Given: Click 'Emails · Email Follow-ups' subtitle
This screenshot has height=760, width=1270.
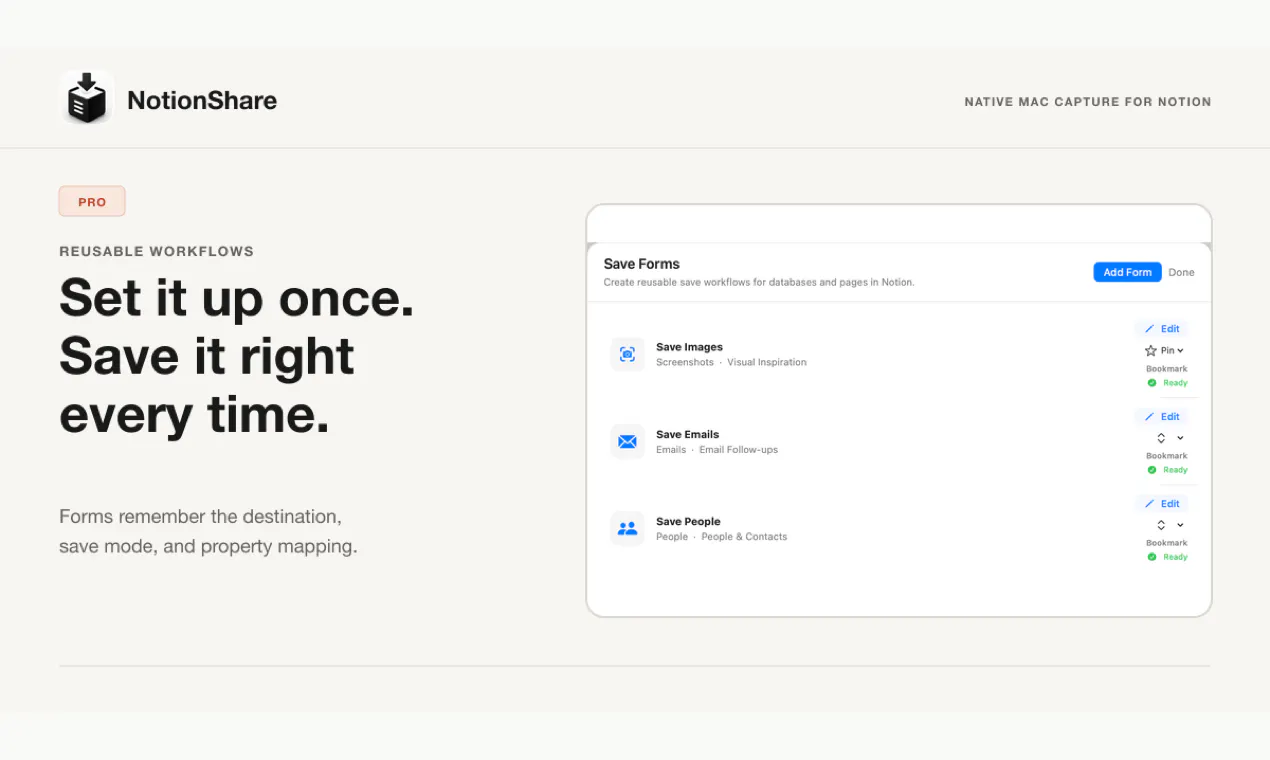Looking at the screenshot, I should tap(717, 450).
